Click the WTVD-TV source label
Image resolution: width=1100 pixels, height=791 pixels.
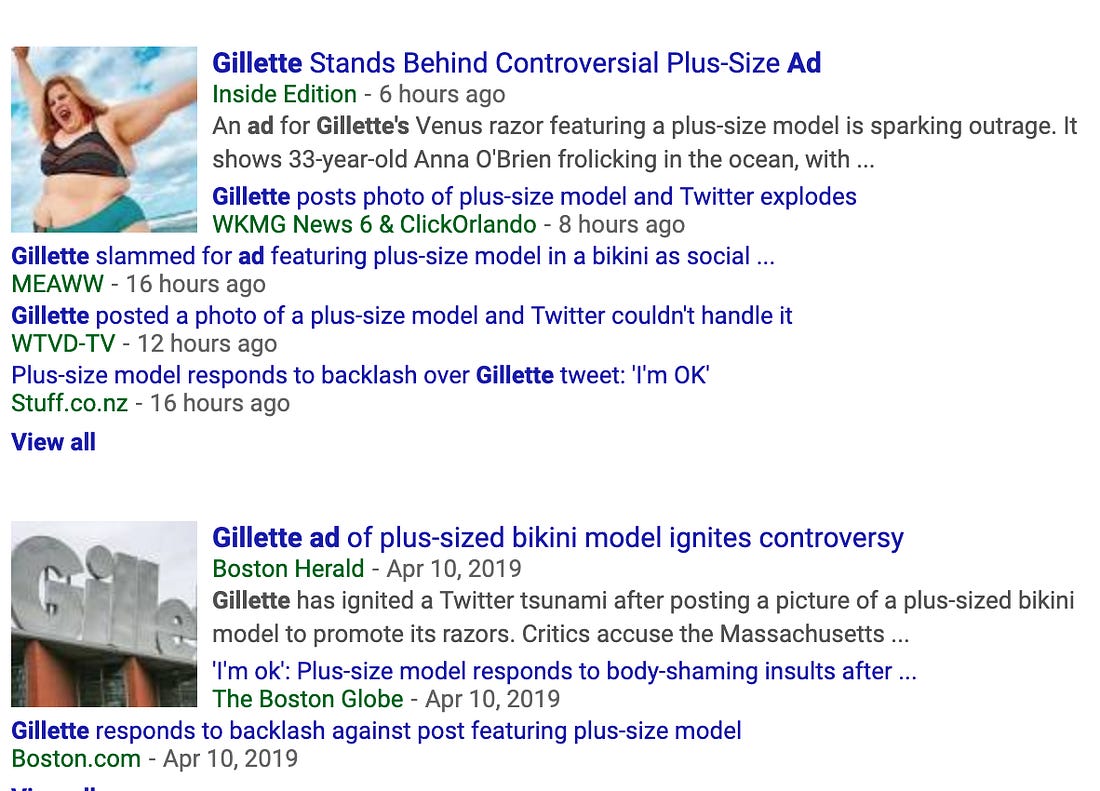63,344
